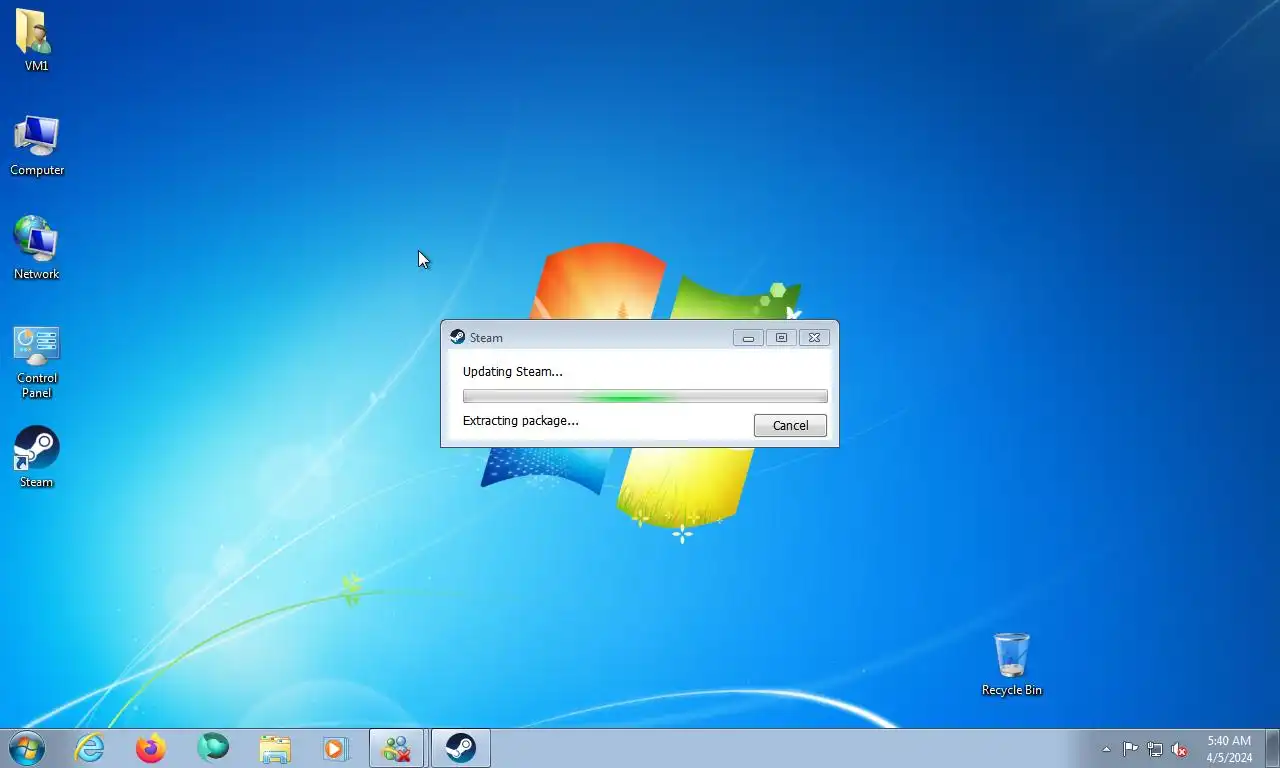Switch to the users taskbar app with red X
This screenshot has width=1280, height=768.
pyautogui.click(x=397, y=748)
